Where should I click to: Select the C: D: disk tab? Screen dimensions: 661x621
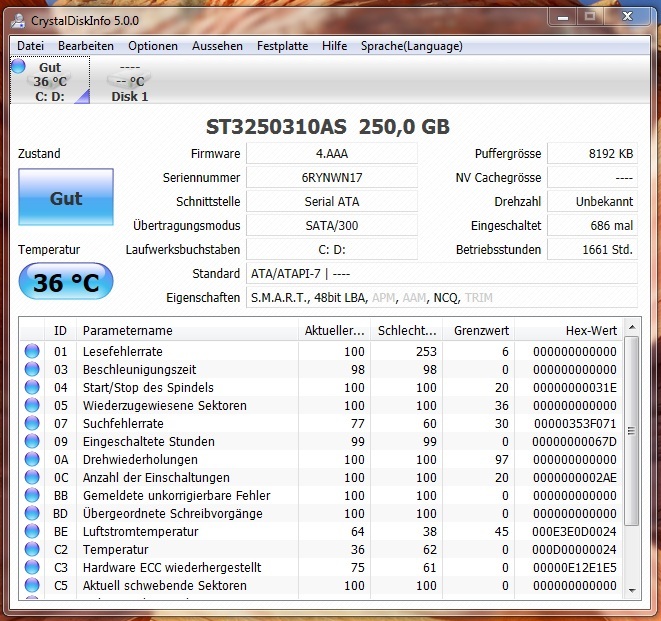click(50, 80)
